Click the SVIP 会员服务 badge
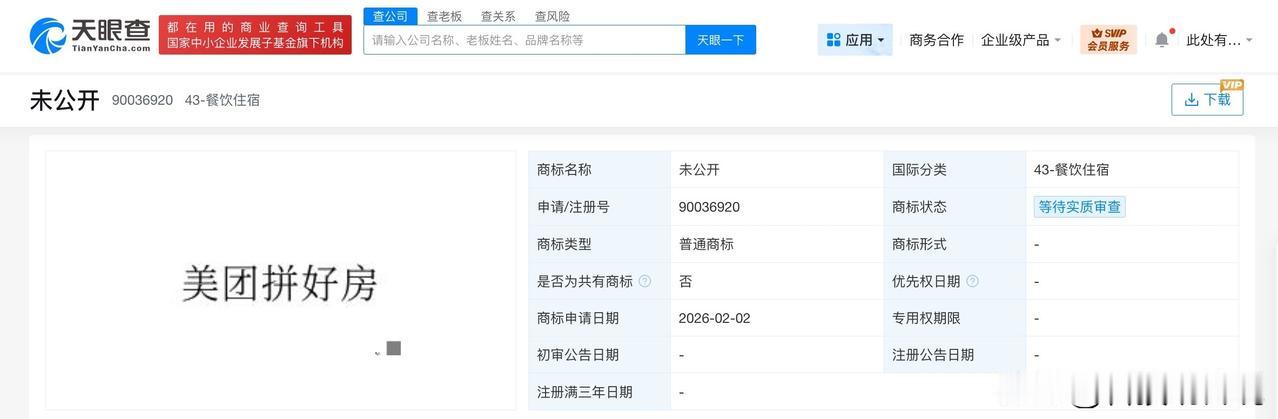The image size is (1278, 419). click(1108, 40)
